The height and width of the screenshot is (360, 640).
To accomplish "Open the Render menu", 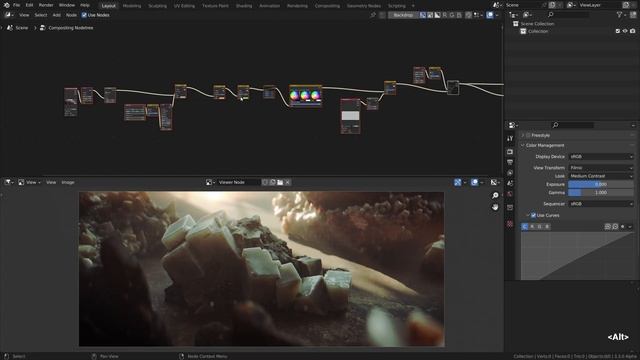I will tap(46, 5).
